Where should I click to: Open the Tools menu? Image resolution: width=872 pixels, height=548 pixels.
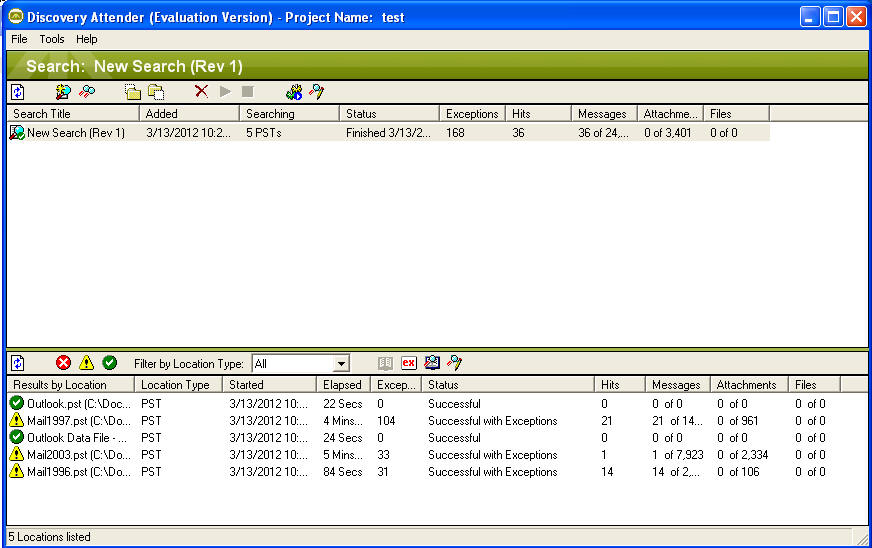52,39
